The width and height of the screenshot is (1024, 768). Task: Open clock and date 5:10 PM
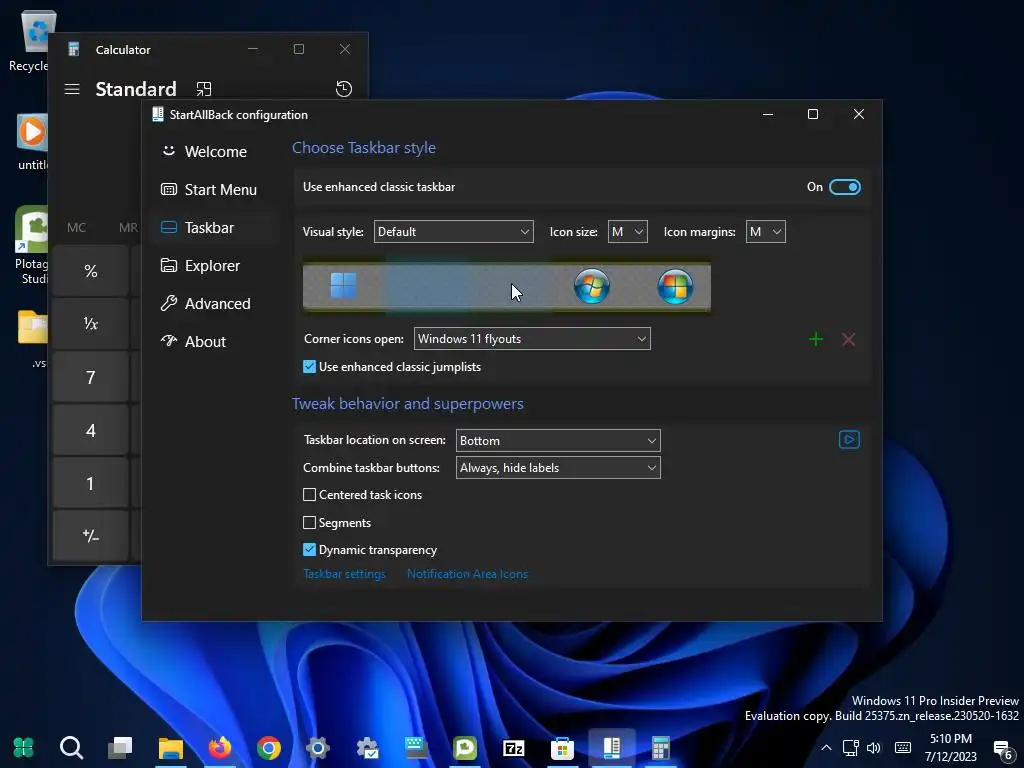[951, 748]
